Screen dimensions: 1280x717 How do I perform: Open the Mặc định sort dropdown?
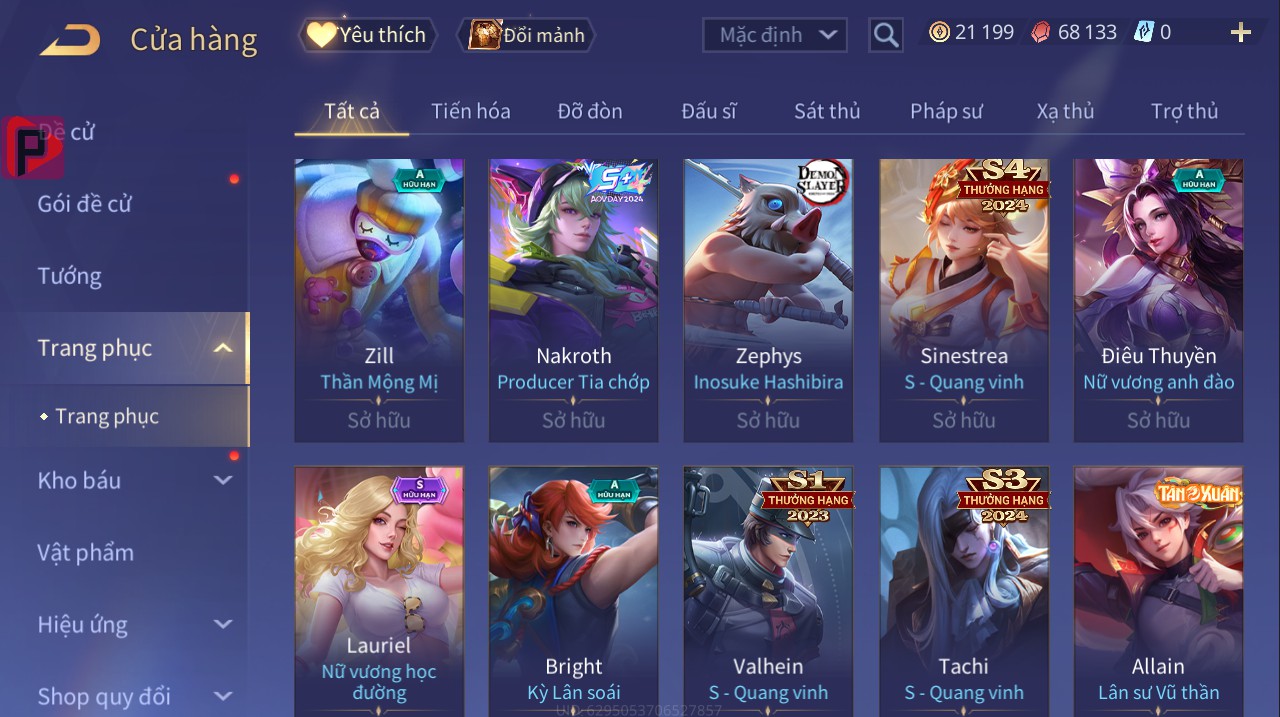click(775, 35)
